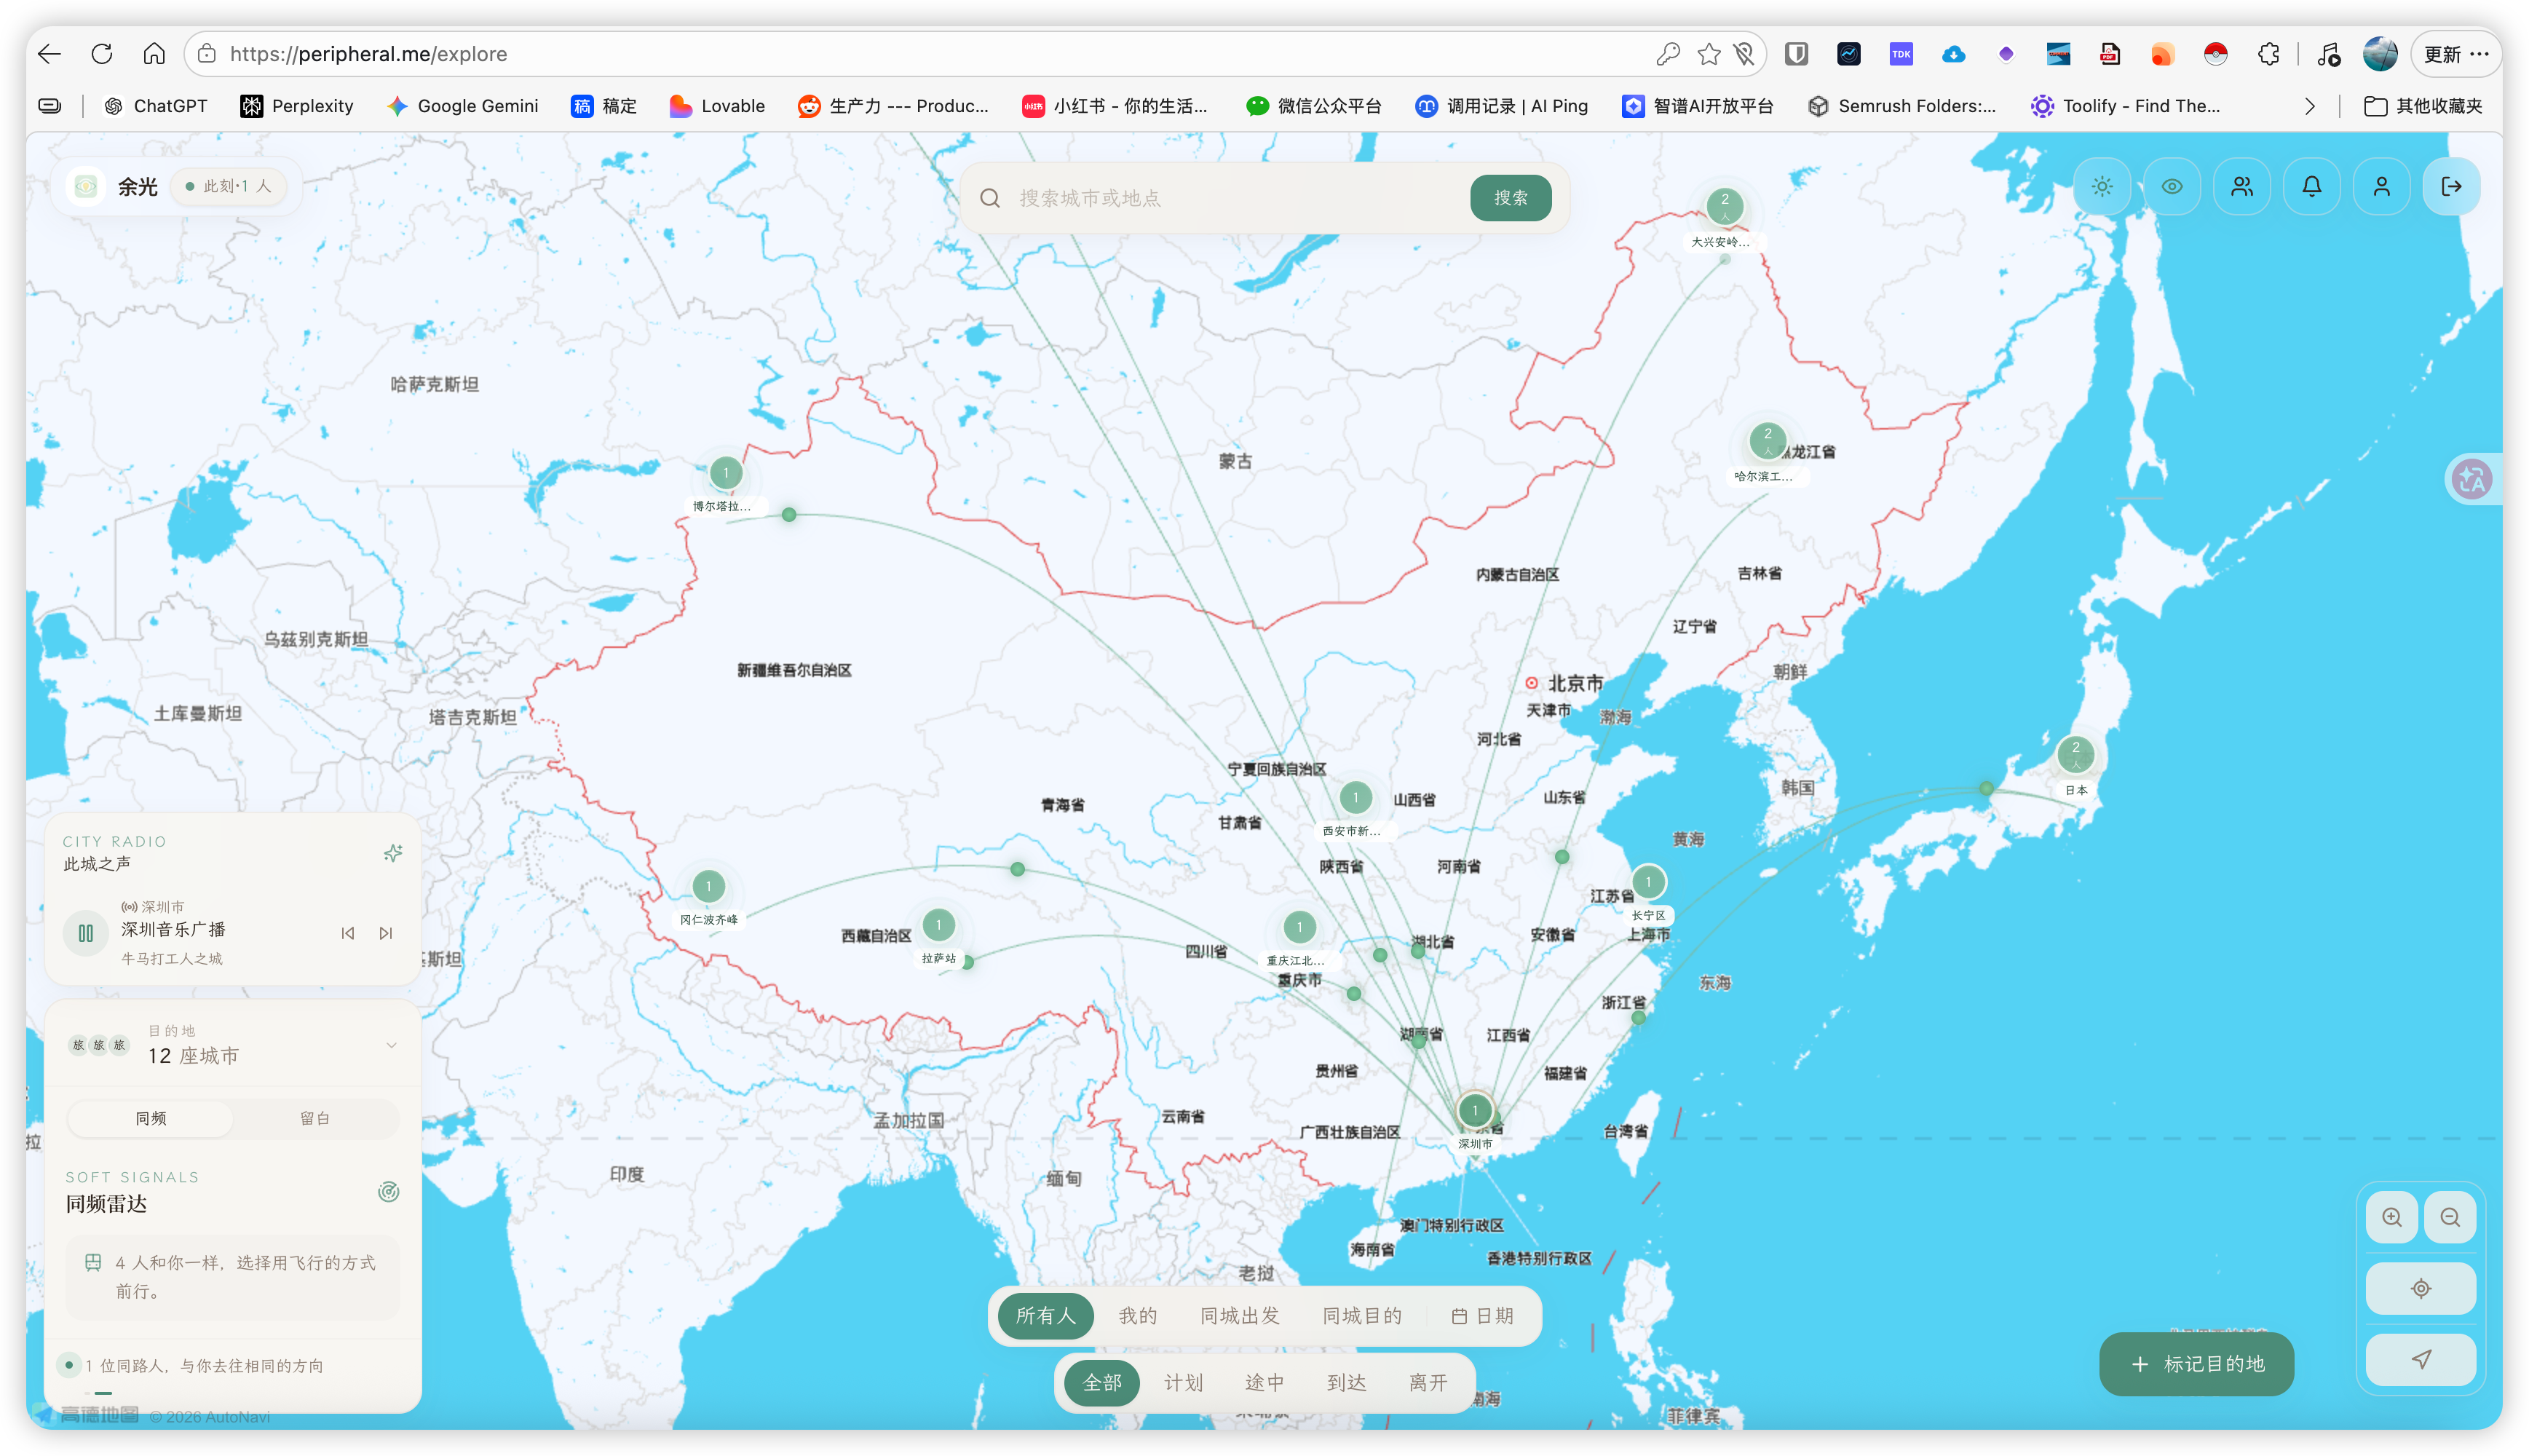2529x1456 pixels.
Task: Open the notifications bell icon
Action: pyautogui.click(x=2312, y=187)
